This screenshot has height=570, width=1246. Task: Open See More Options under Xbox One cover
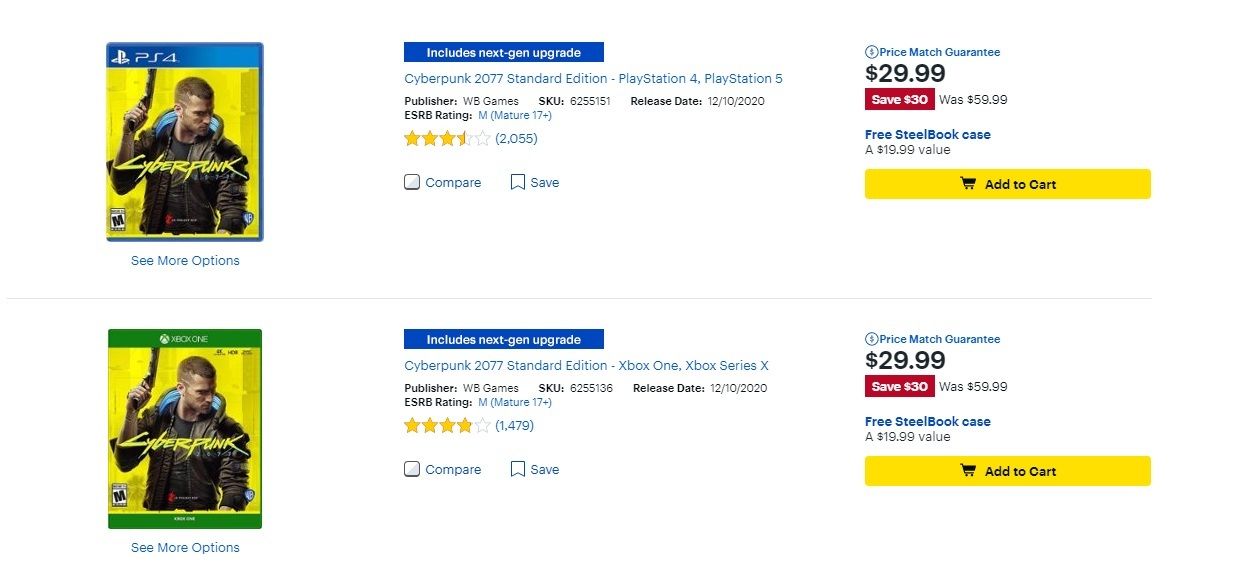pos(185,548)
